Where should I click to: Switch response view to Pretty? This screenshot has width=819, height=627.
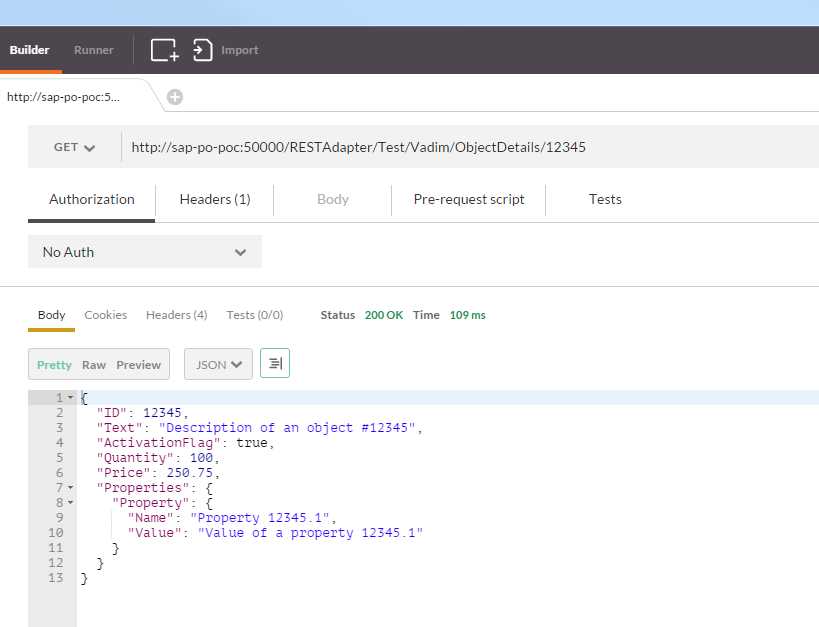[x=54, y=365]
